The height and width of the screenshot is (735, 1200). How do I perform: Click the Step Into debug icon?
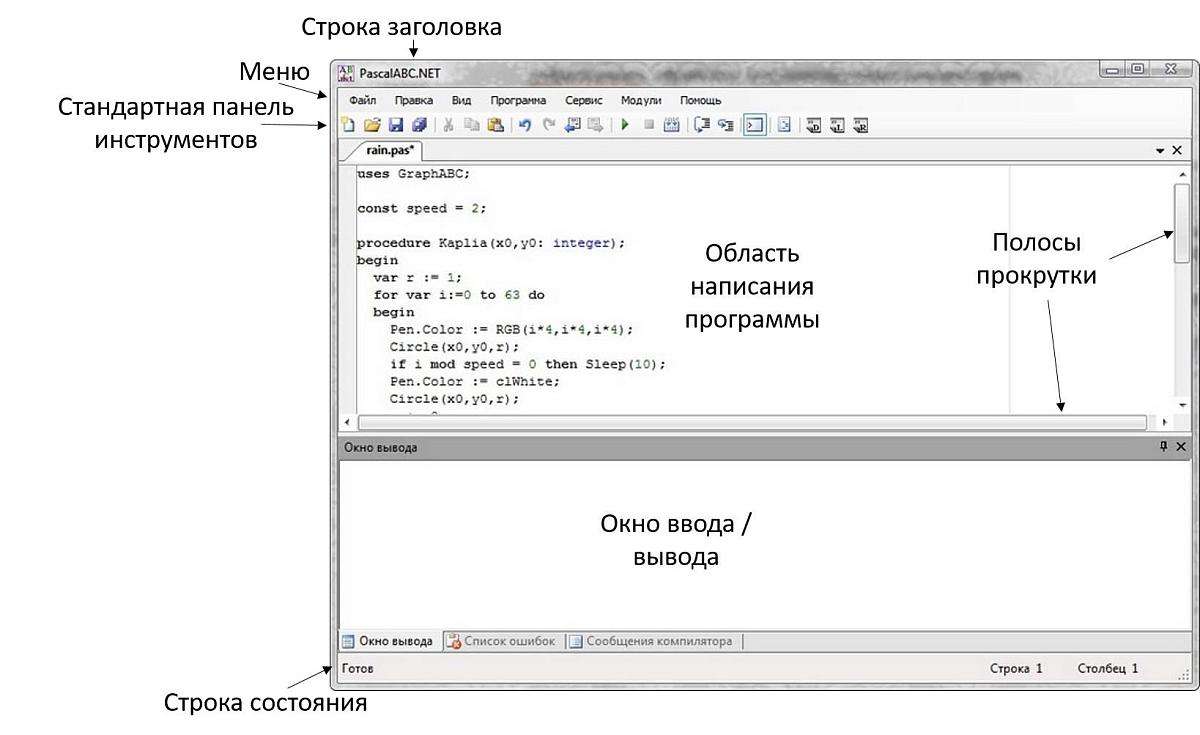click(x=726, y=125)
